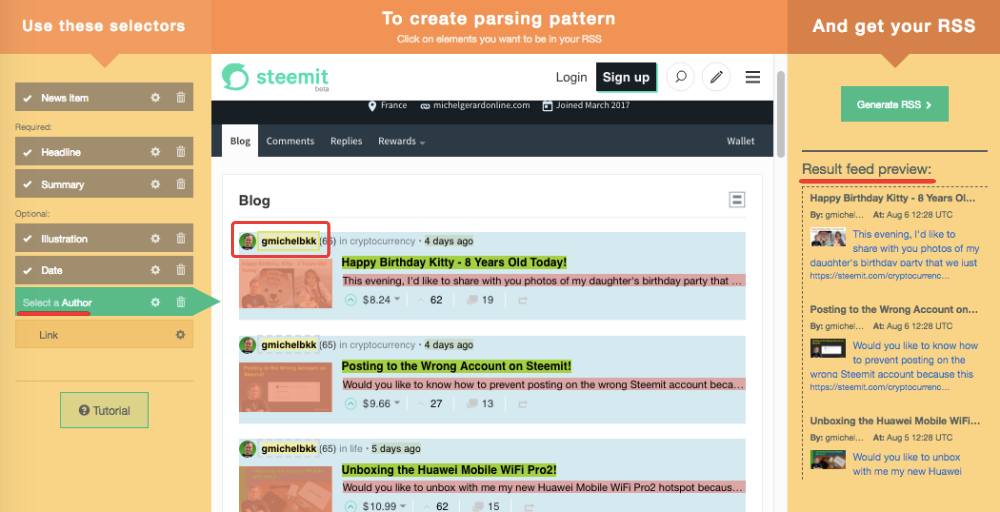Delete the News item selector
The image size is (1000, 512).
tap(180, 98)
